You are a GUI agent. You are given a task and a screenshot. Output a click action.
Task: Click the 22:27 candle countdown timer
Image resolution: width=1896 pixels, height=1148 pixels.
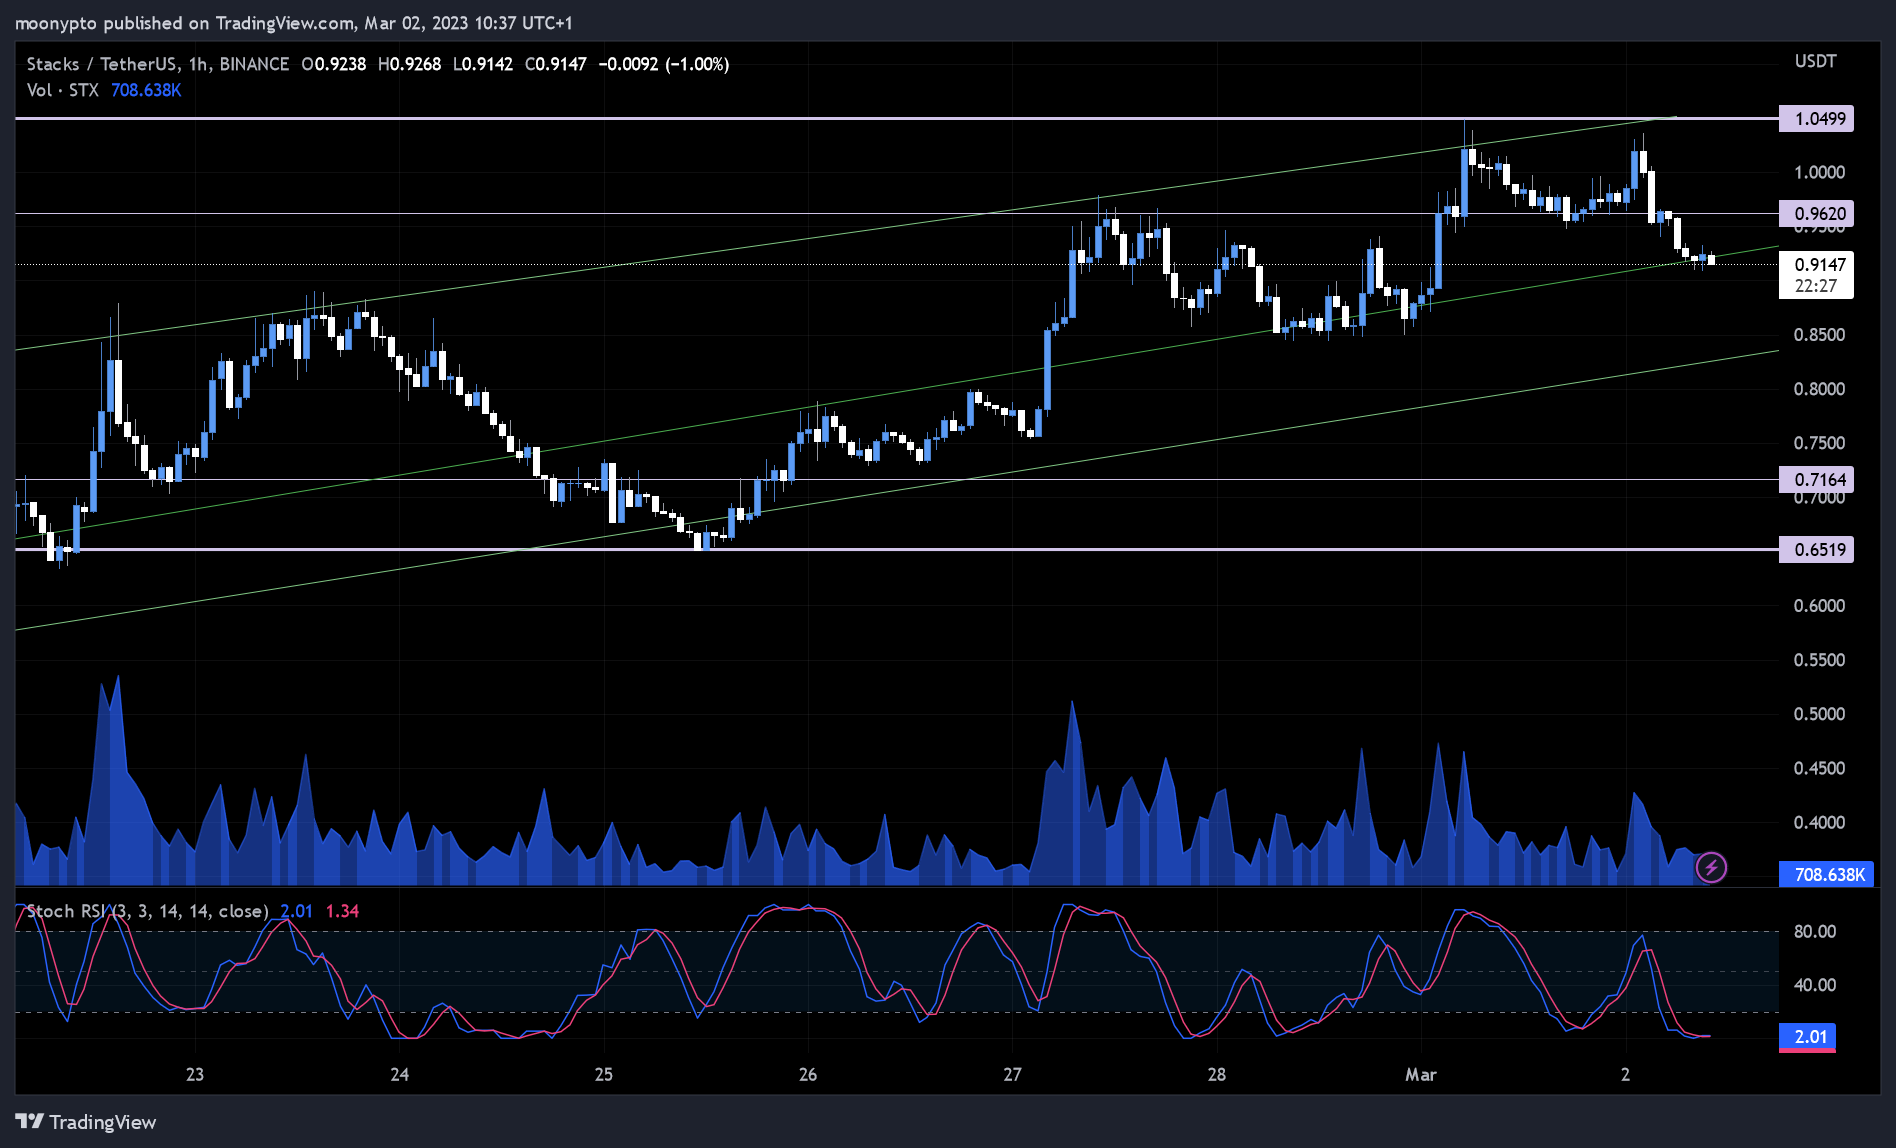tap(1815, 286)
